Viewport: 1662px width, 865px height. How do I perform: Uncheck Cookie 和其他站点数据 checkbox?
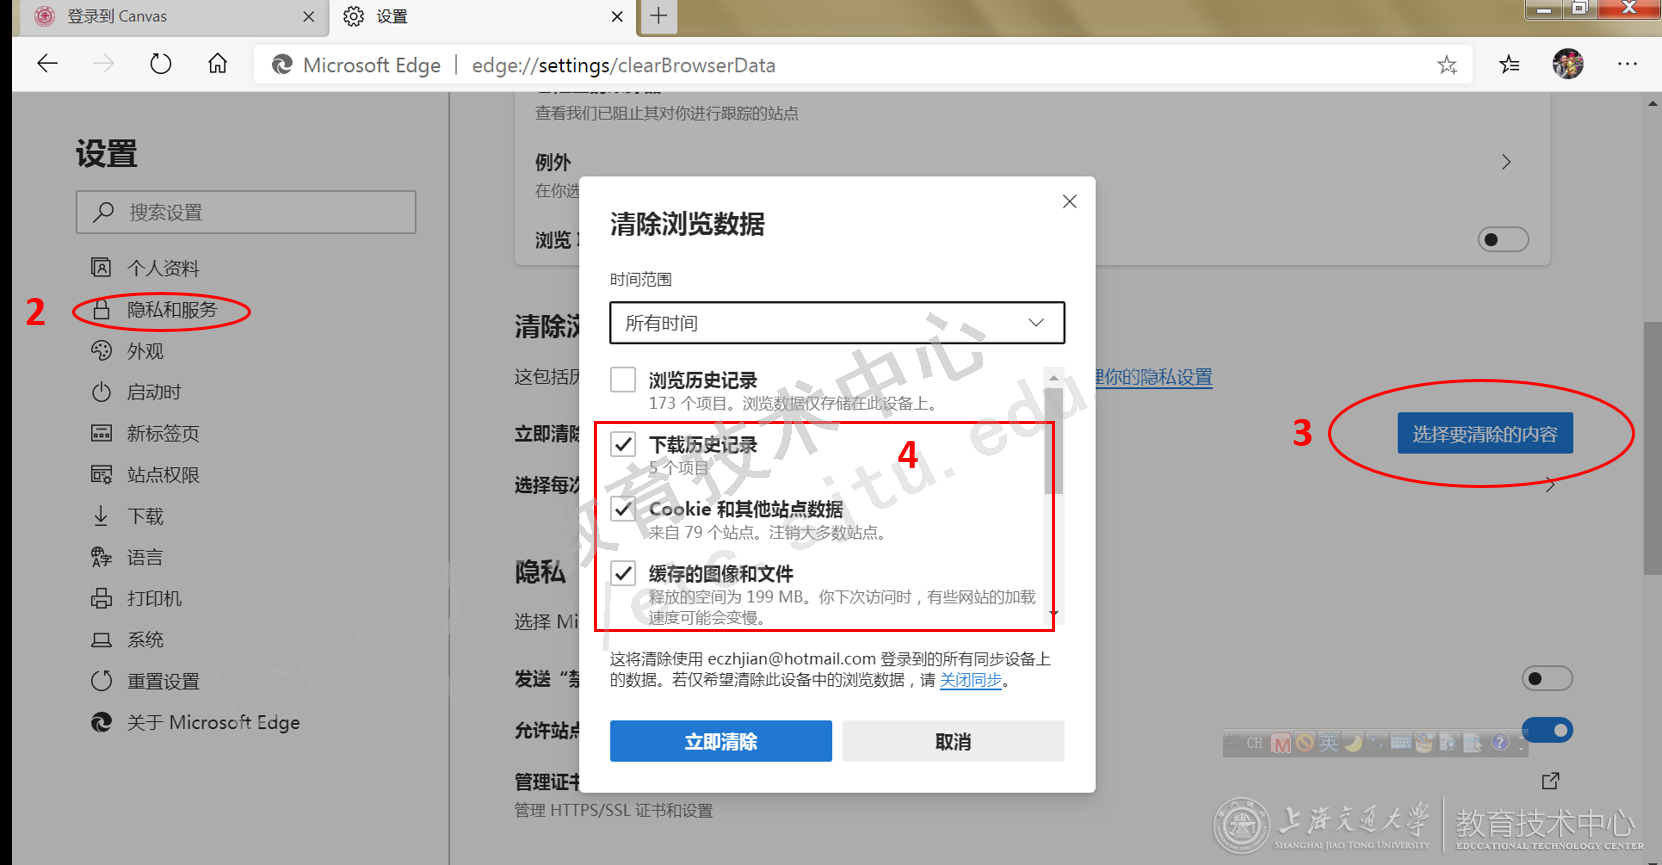(623, 509)
